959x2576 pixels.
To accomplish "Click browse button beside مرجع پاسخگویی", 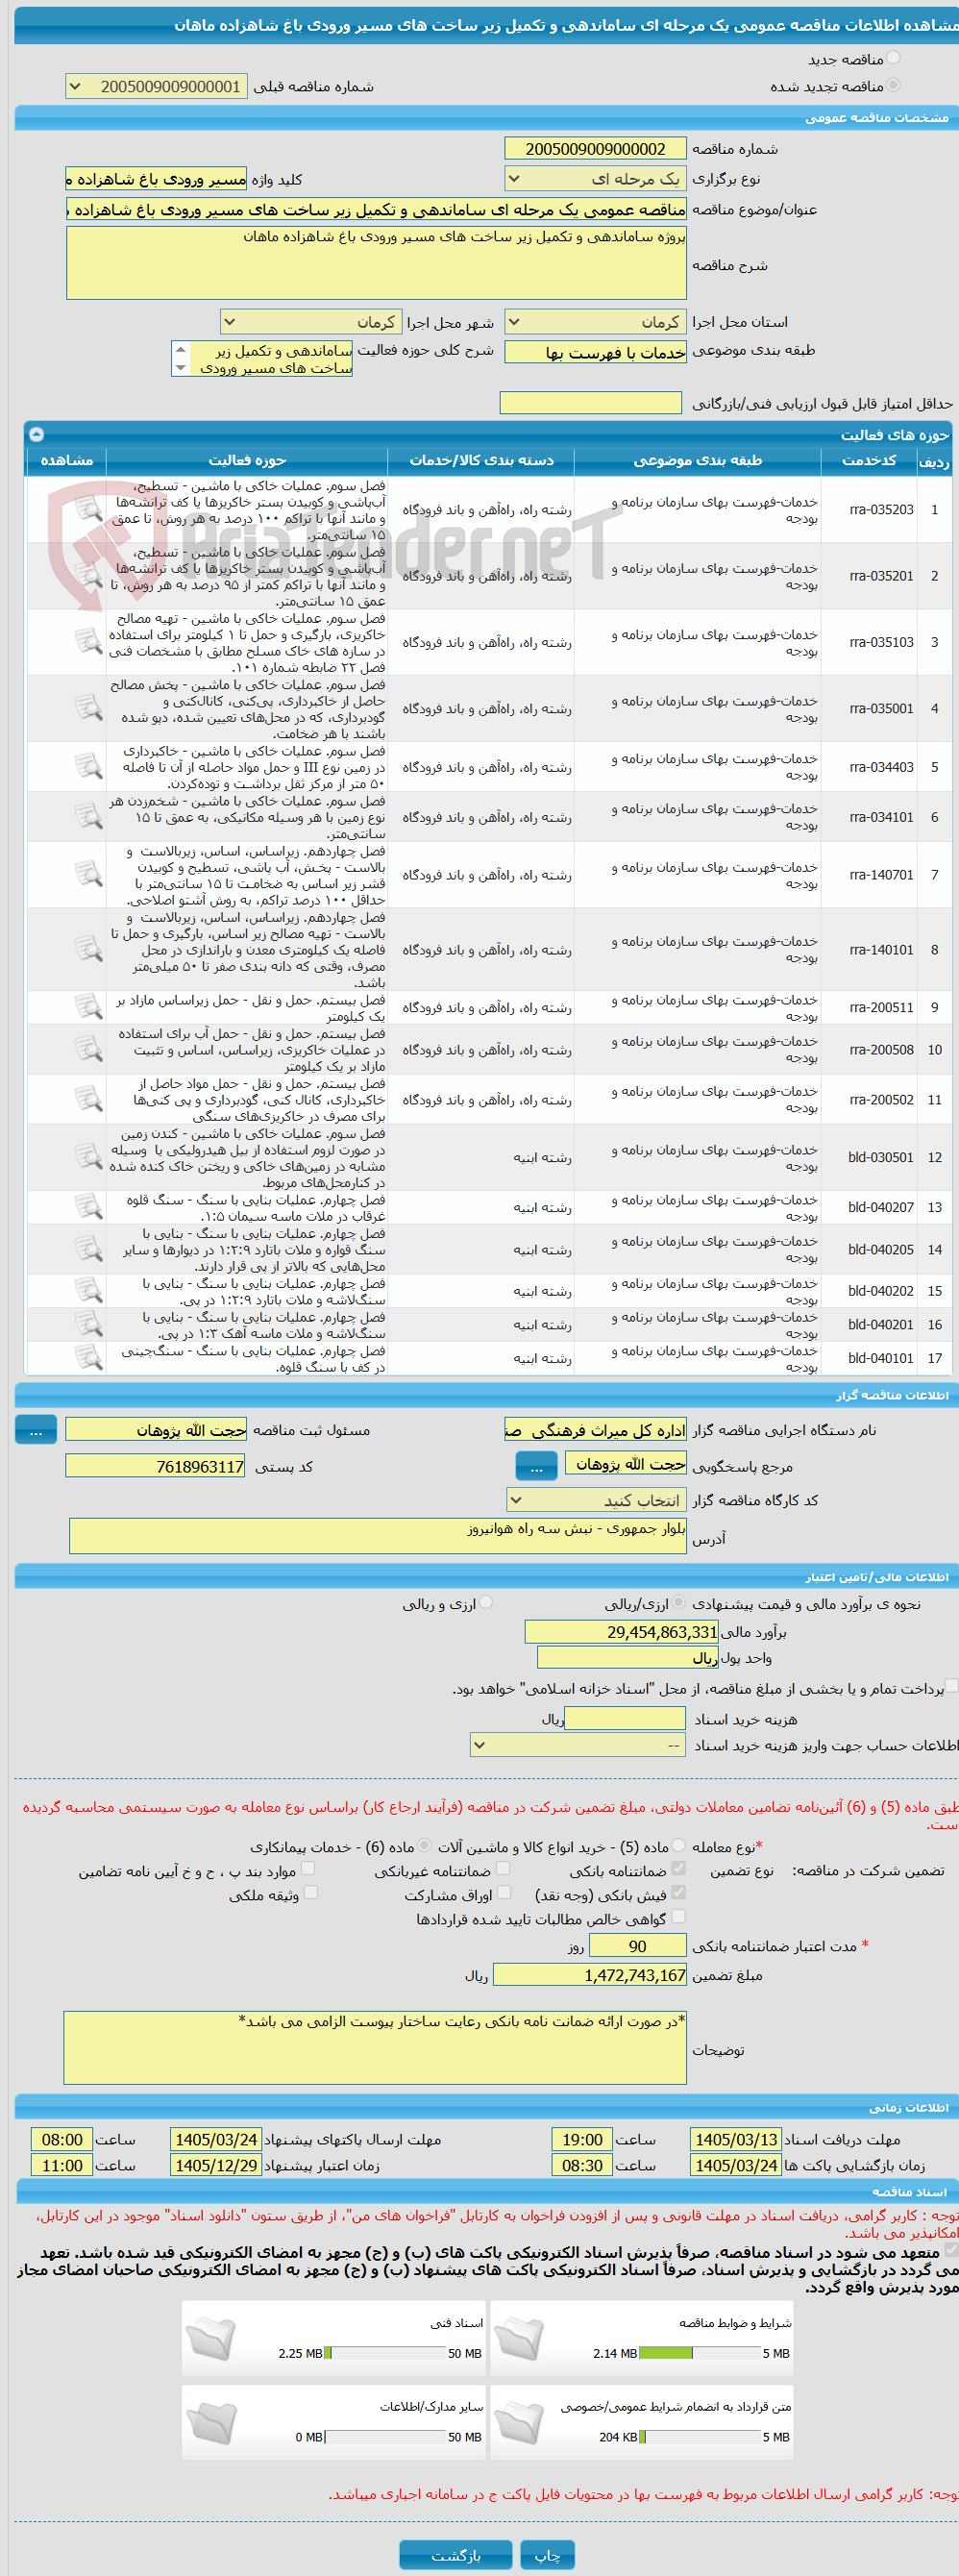I will click(x=536, y=1466).
